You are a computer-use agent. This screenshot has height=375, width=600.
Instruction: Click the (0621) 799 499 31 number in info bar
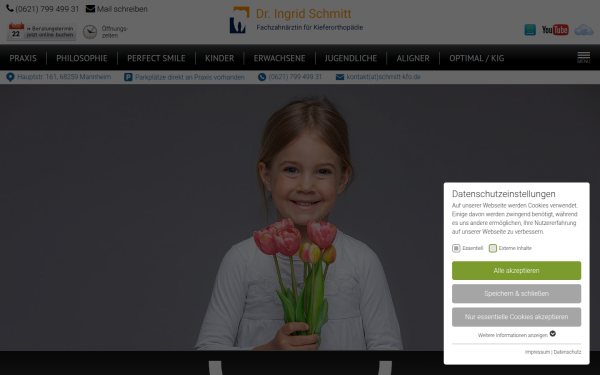coord(295,77)
